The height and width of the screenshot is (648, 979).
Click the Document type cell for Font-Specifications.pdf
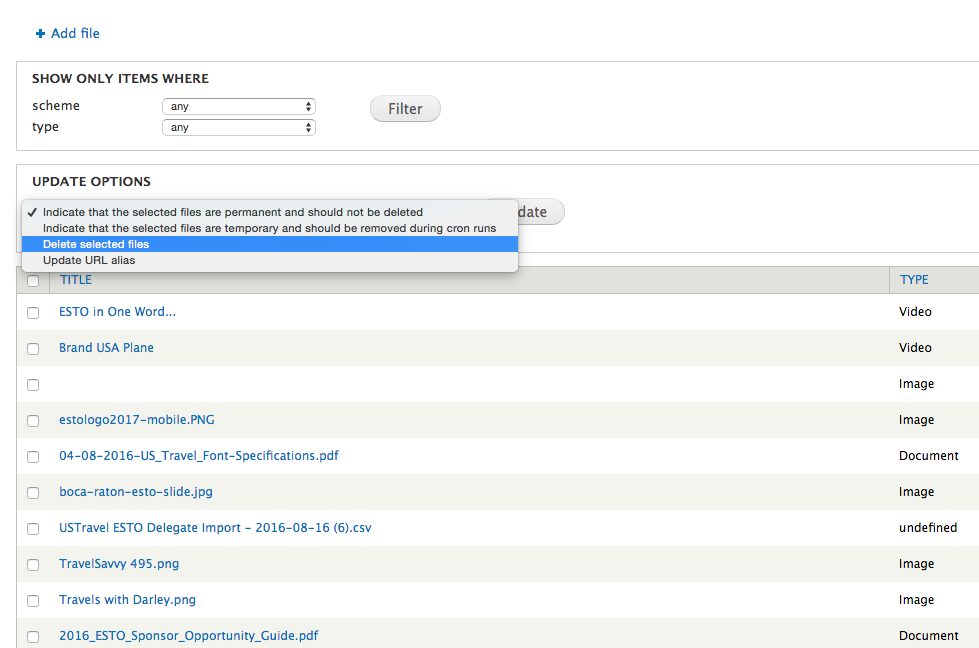click(x=928, y=456)
